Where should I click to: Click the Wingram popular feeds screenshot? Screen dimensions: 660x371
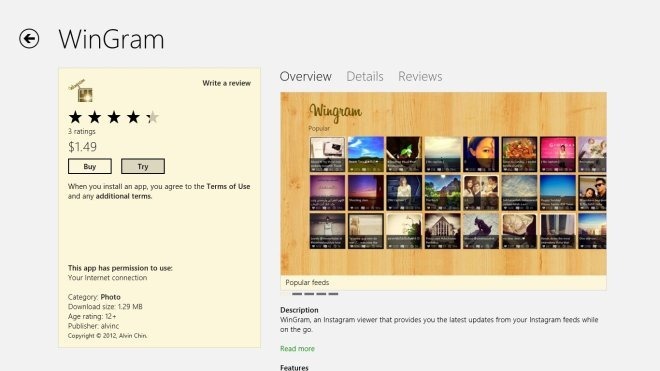point(444,184)
